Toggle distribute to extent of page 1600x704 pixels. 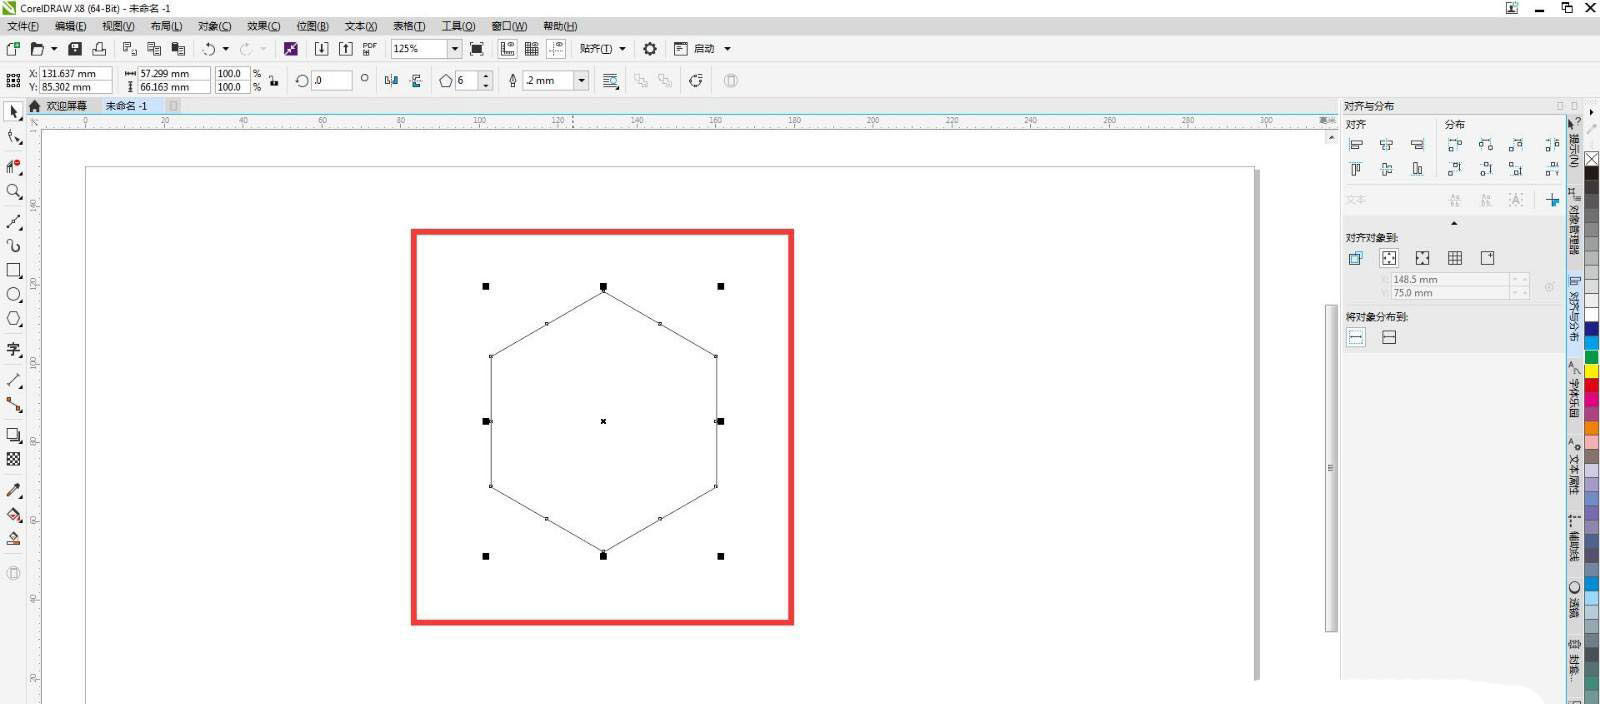(x=1389, y=338)
